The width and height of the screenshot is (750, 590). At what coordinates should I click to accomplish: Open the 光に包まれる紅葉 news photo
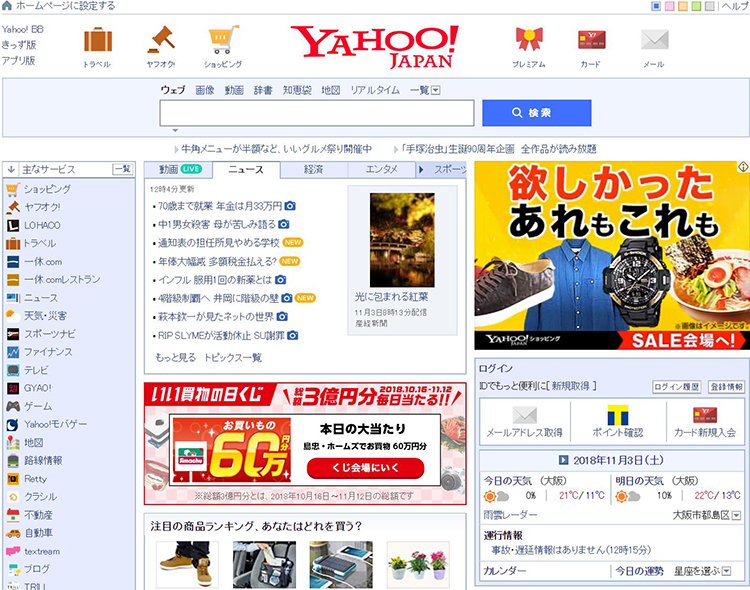point(402,240)
